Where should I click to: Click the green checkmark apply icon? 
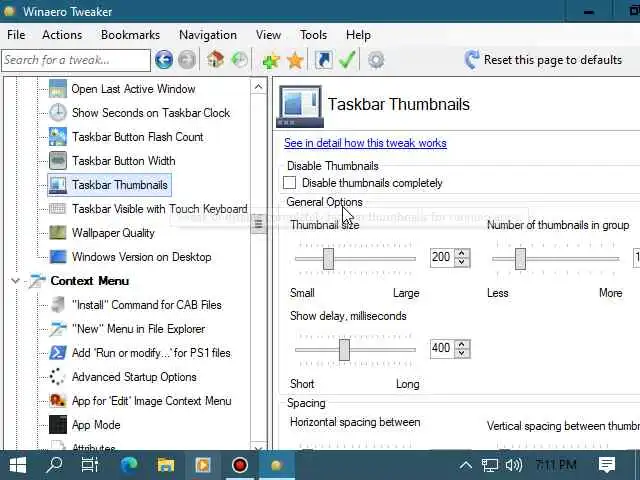(x=347, y=60)
